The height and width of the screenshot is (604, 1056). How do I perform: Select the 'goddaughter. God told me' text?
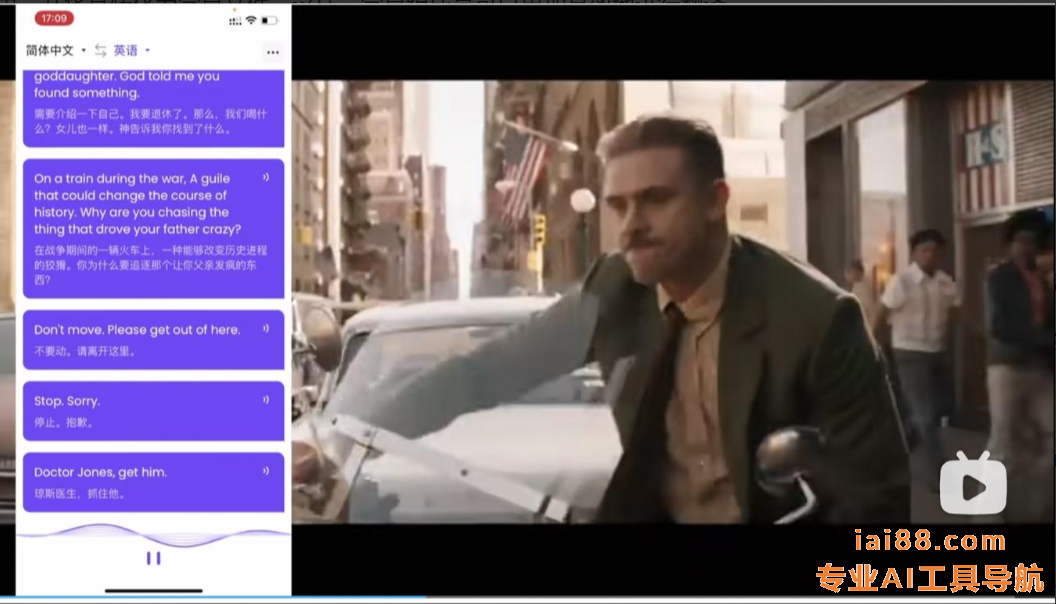(x=127, y=84)
